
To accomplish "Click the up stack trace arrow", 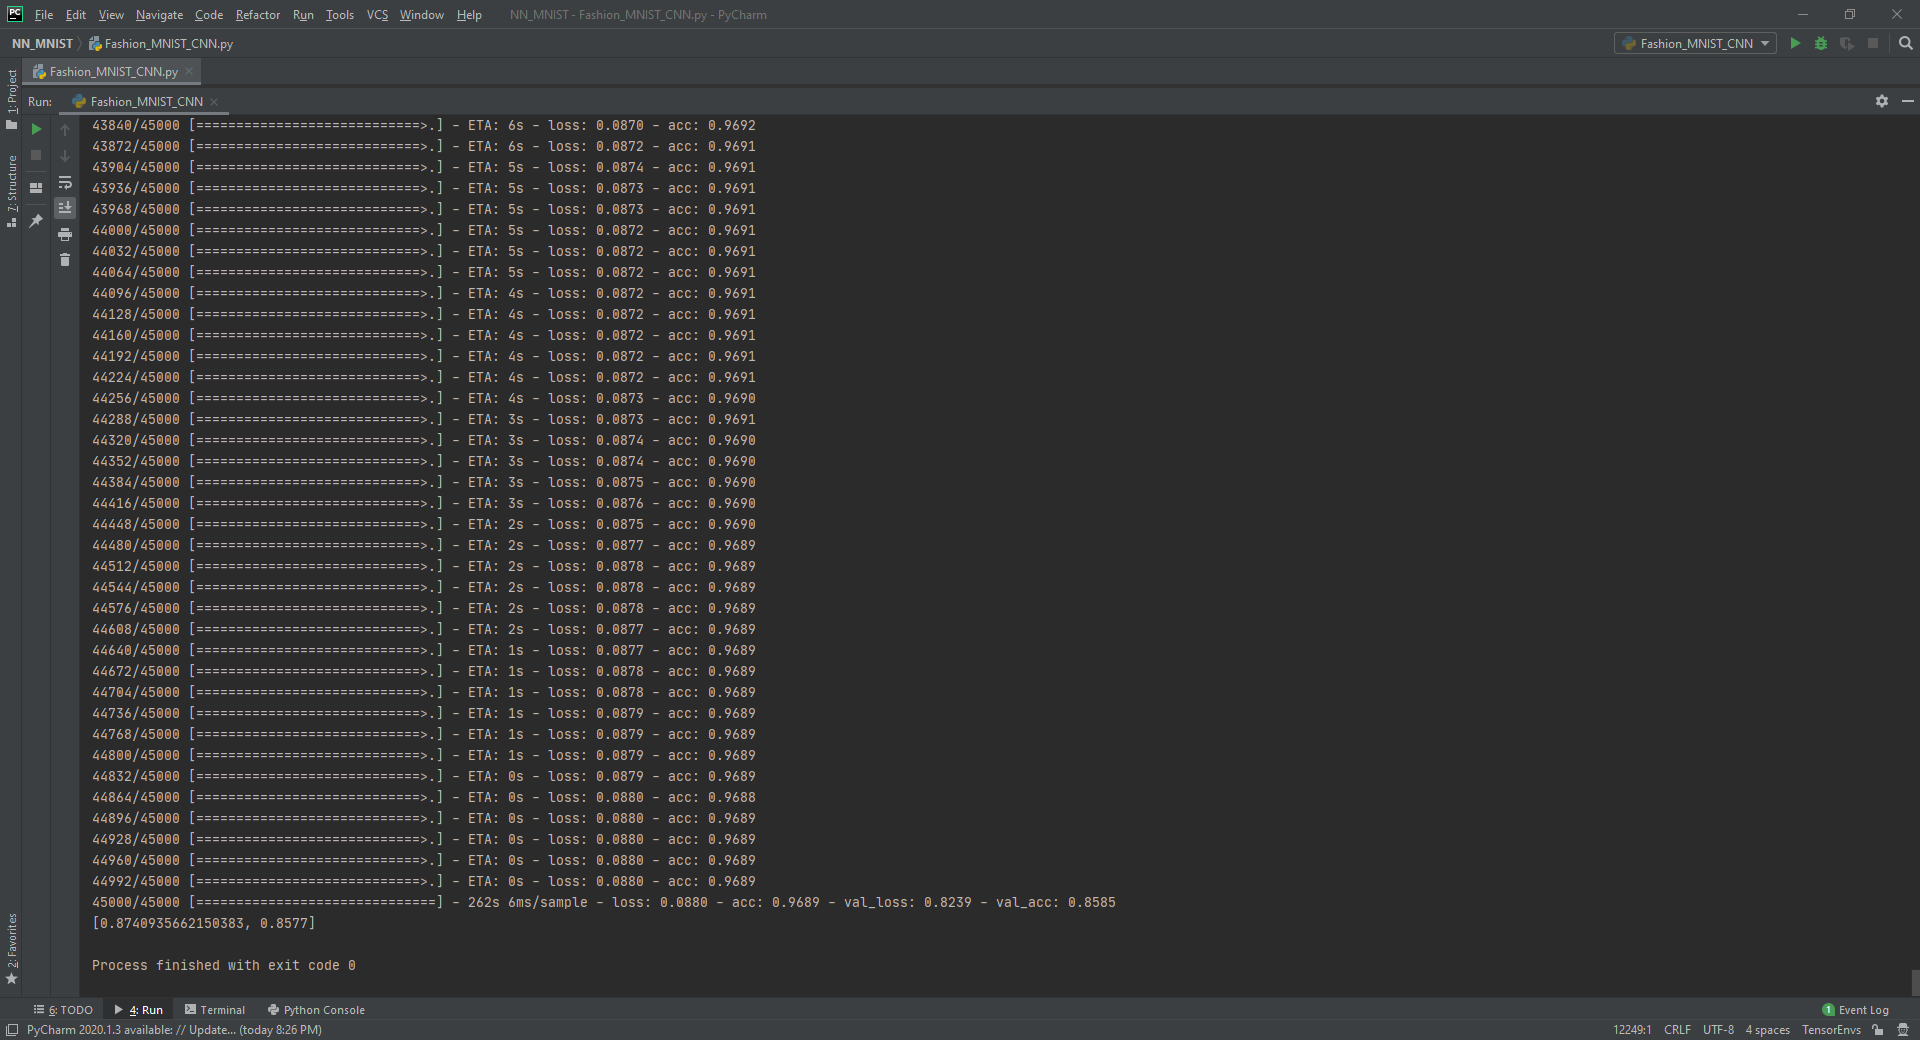I will pyautogui.click(x=65, y=130).
